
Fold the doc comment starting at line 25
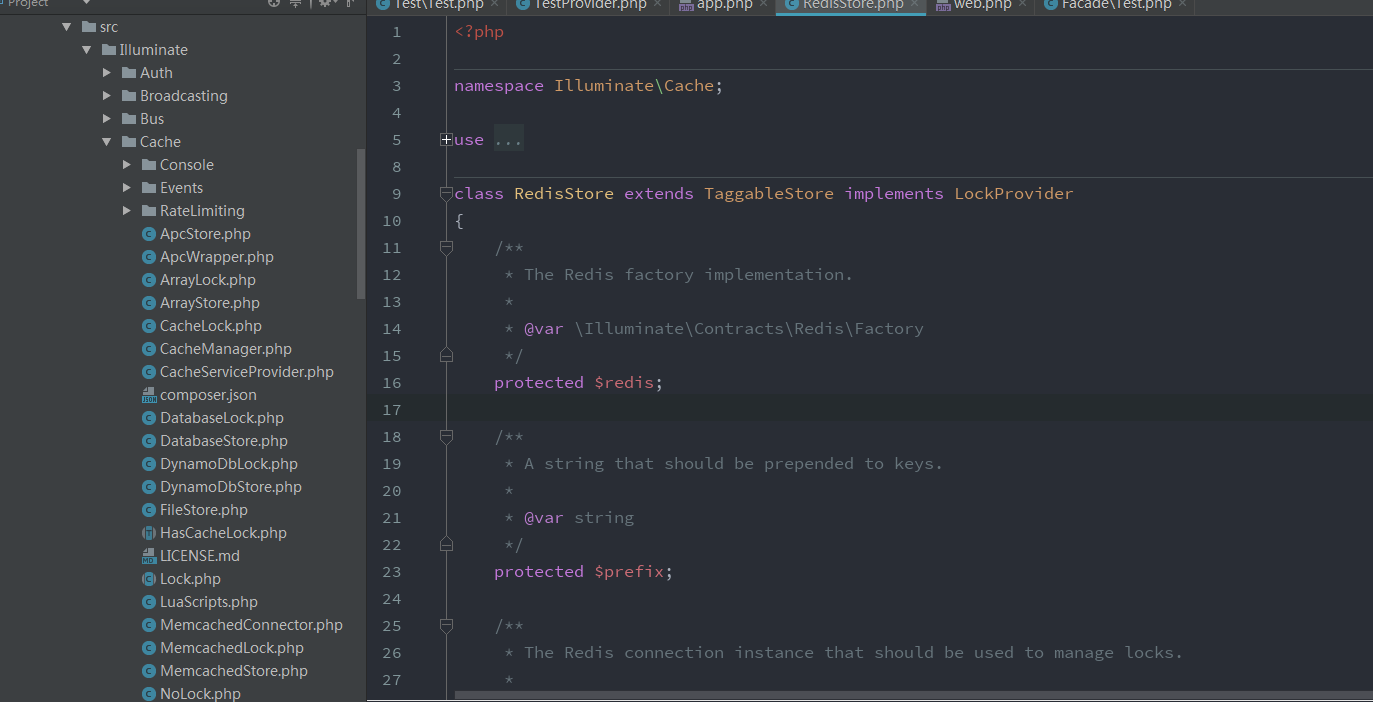(446, 626)
